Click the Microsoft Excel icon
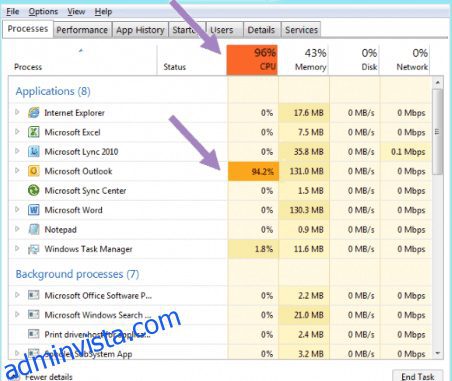Image resolution: width=452 pixels, height=381 pixels. [x=34, y=132]
